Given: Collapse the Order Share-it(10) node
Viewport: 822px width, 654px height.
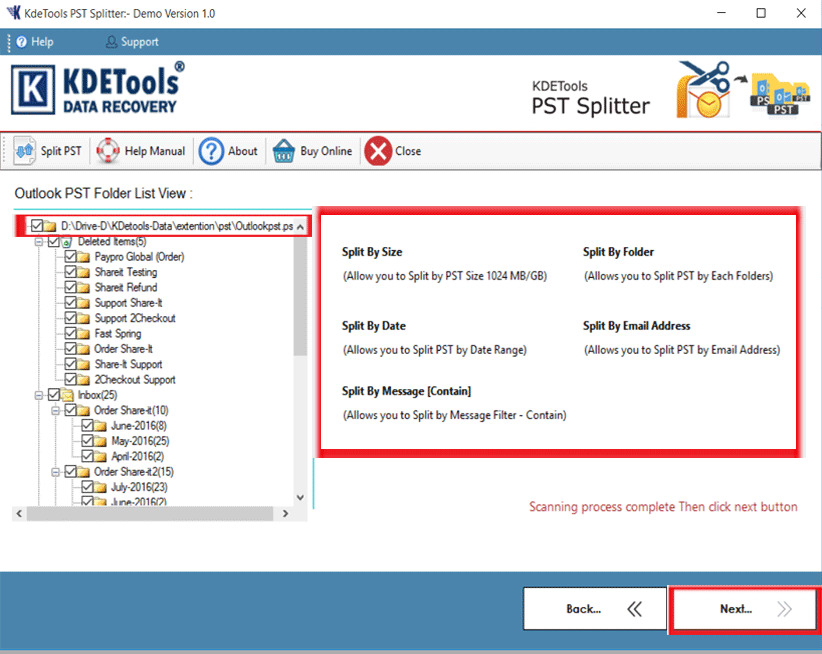Looking at the screenshot, I should pyautogui.click(x=56, y=411).
